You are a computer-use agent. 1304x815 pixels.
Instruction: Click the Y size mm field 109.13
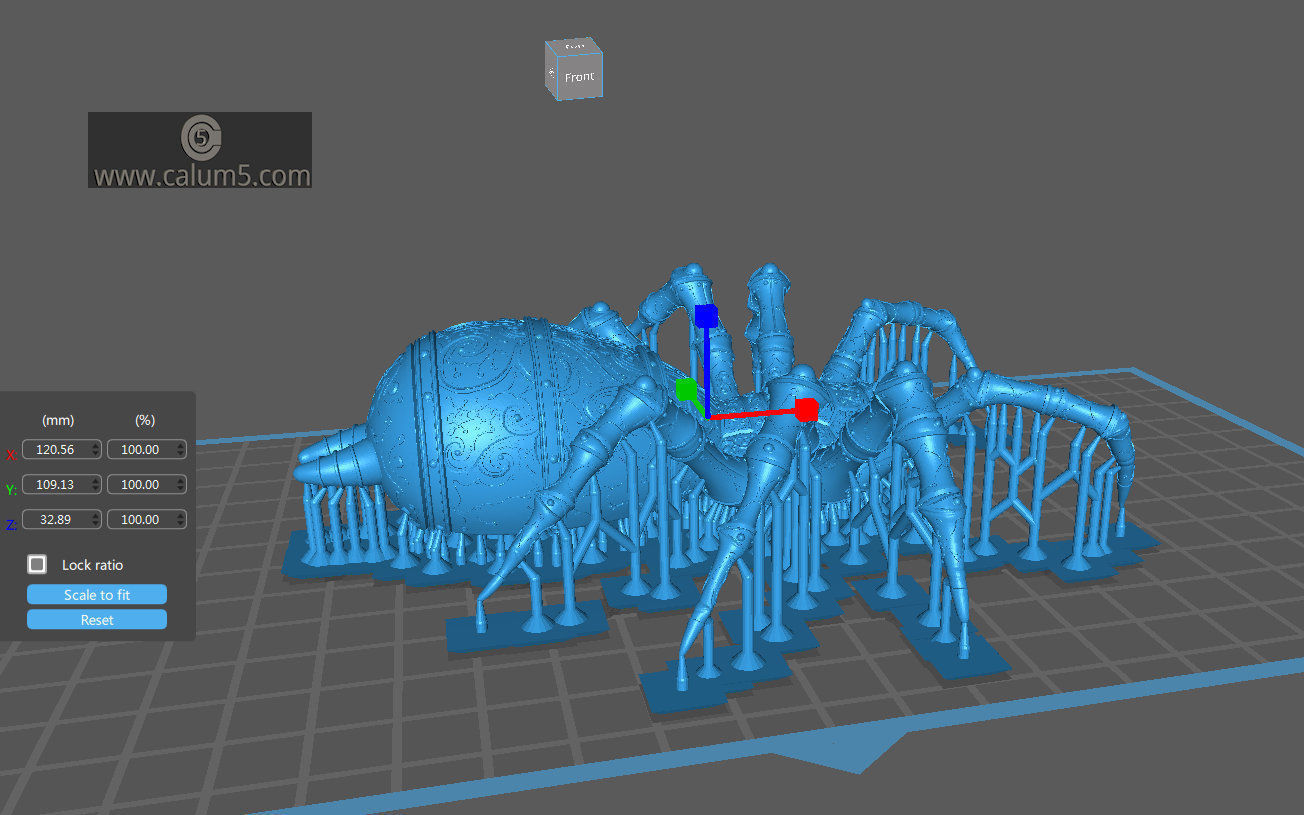61,485
